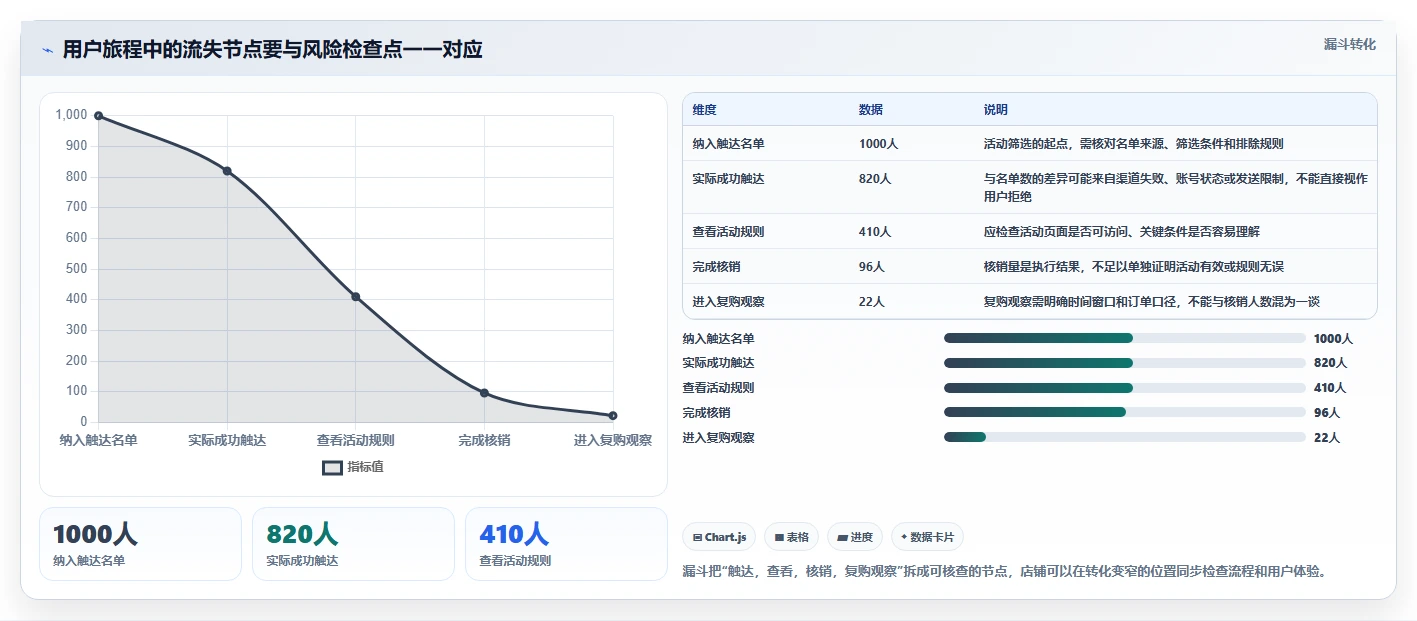Screen dimensions: 1417x621
Task: Click the progress bar for 完成核销
Action: pyautogui.click(x=1125, y=412)
